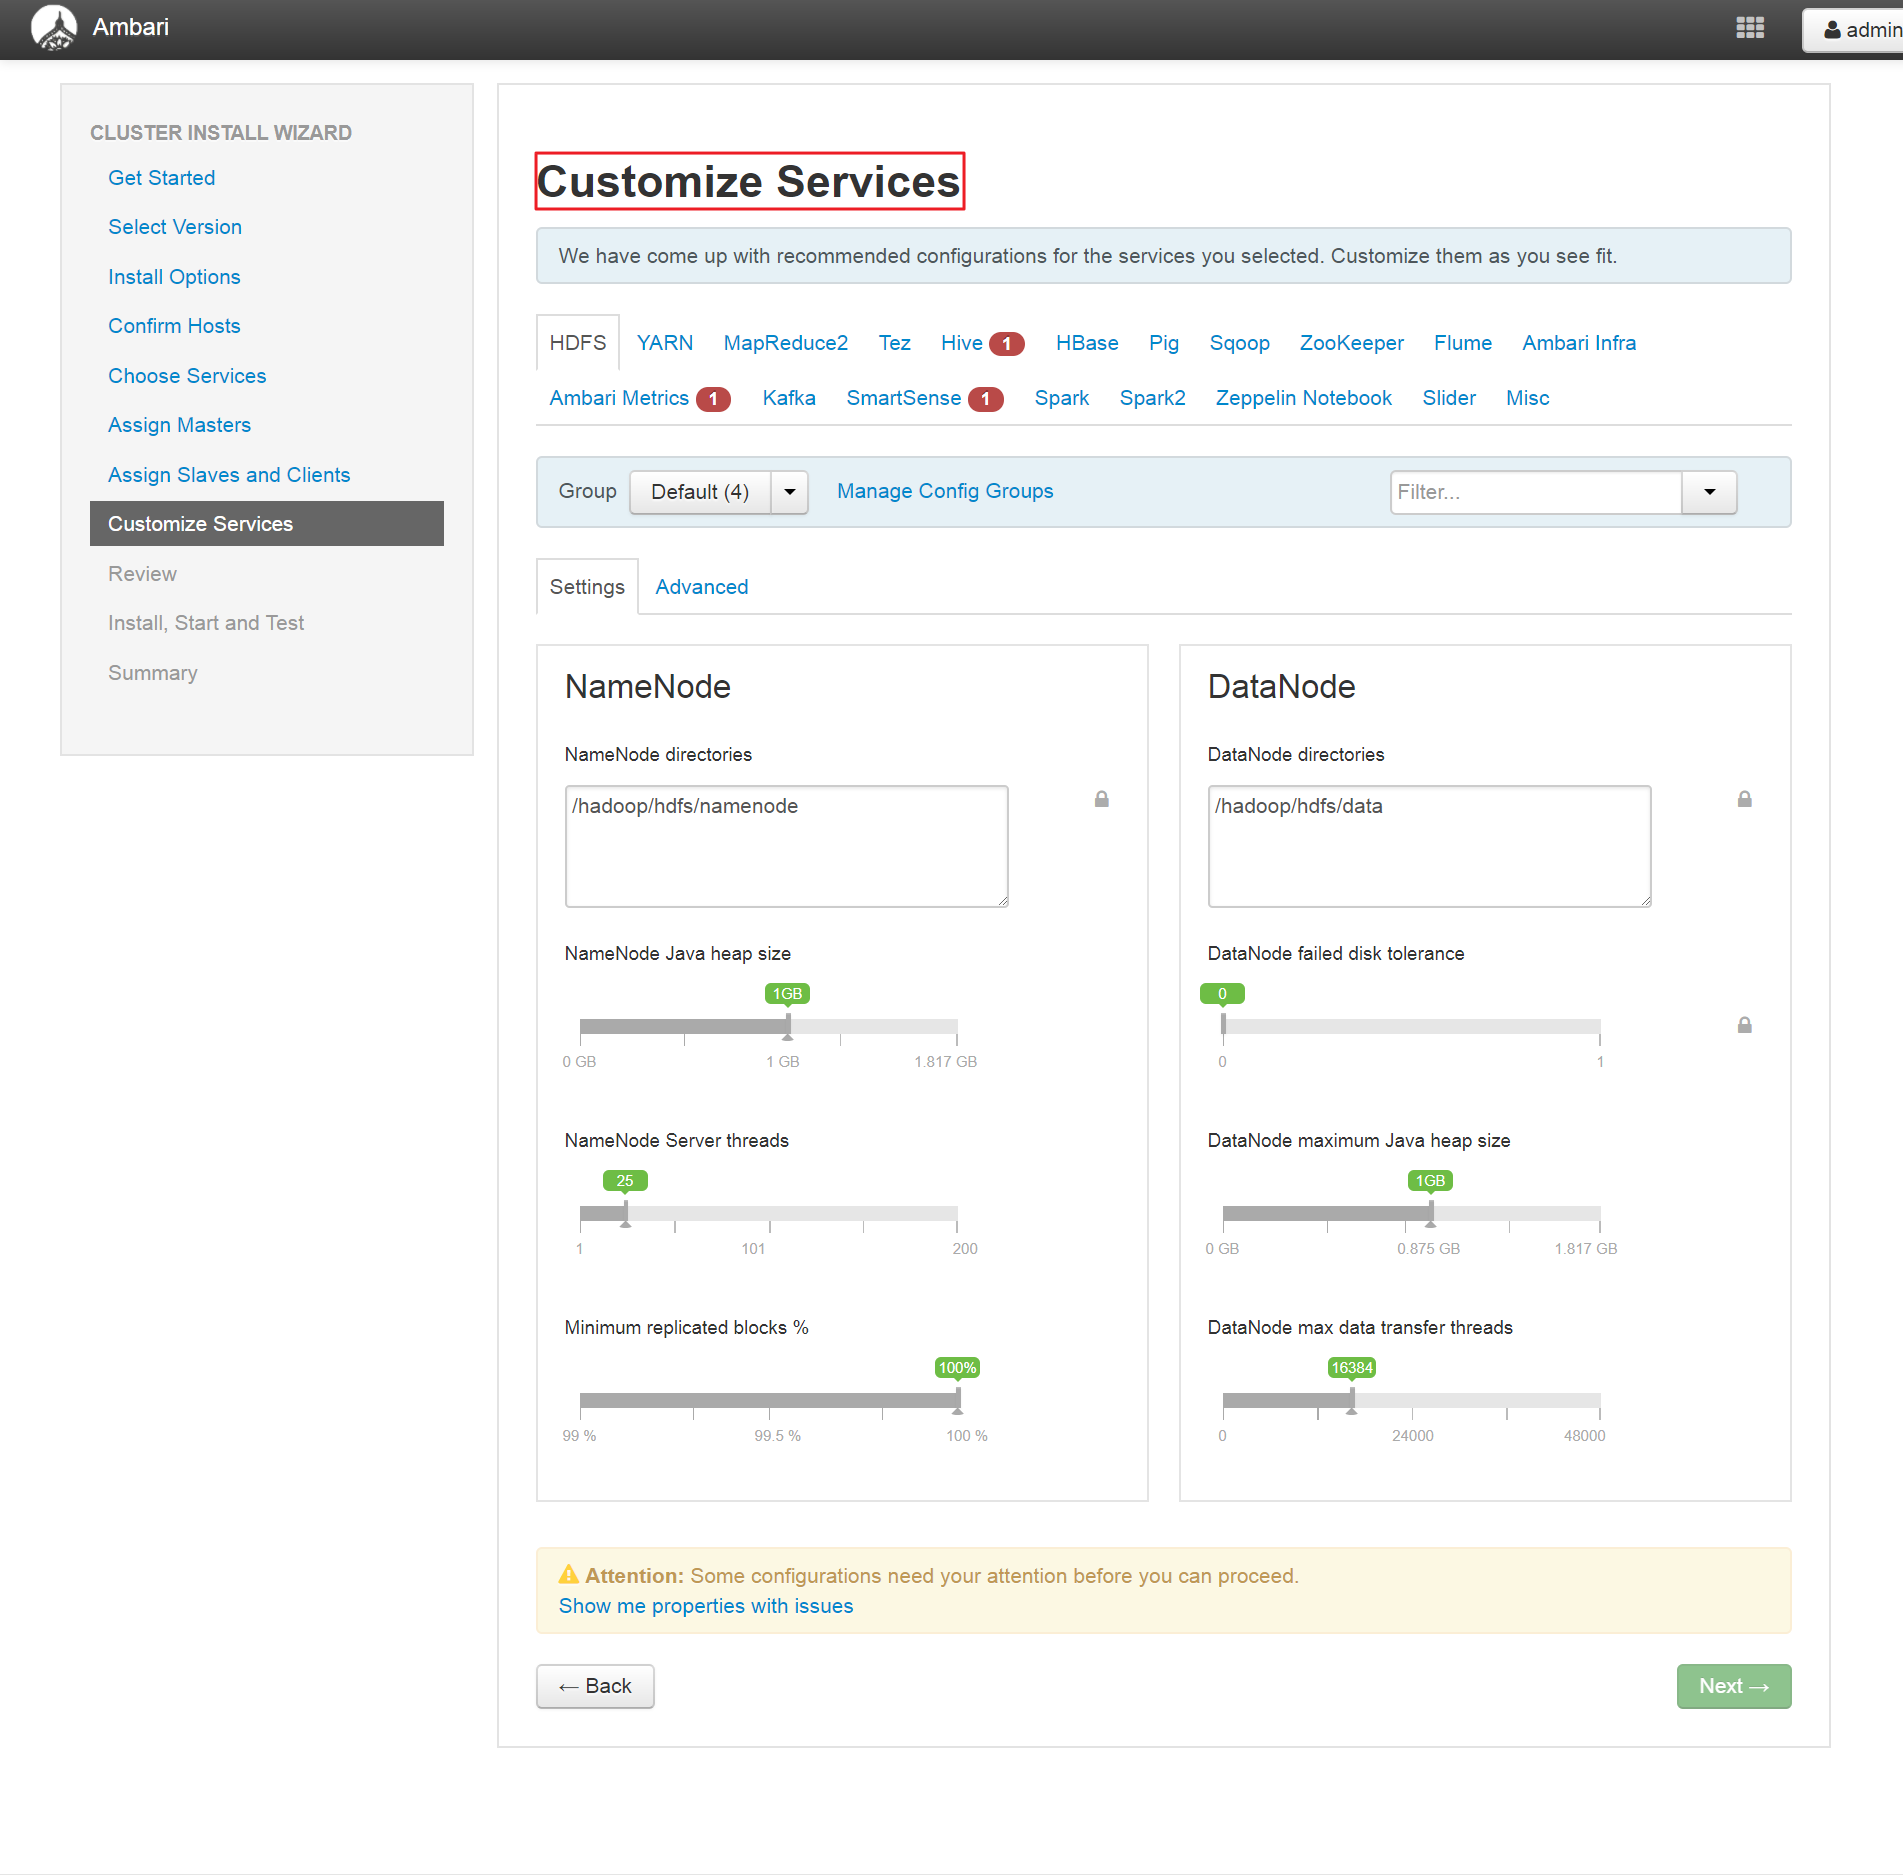Open the Flume tab

pos(1463,343)
